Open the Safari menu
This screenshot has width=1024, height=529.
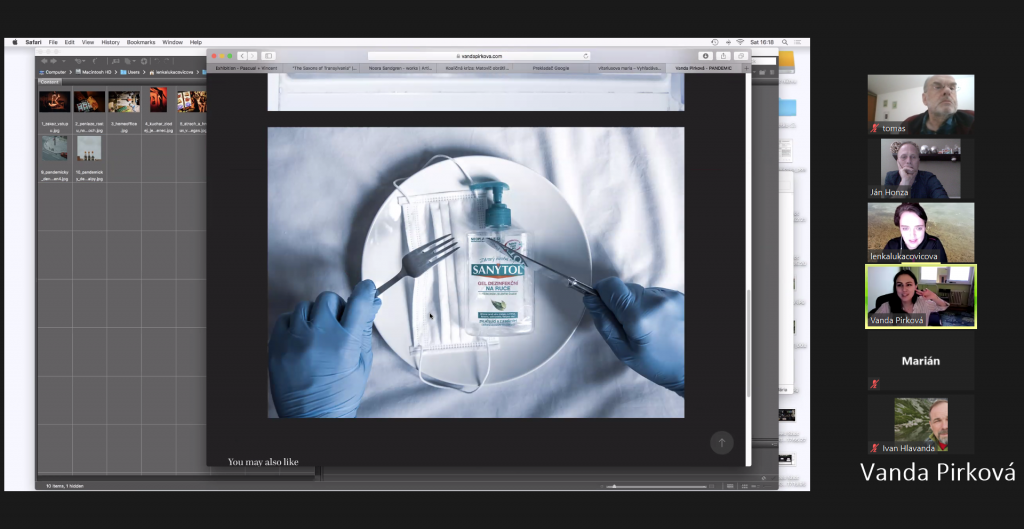pos(33,42)
